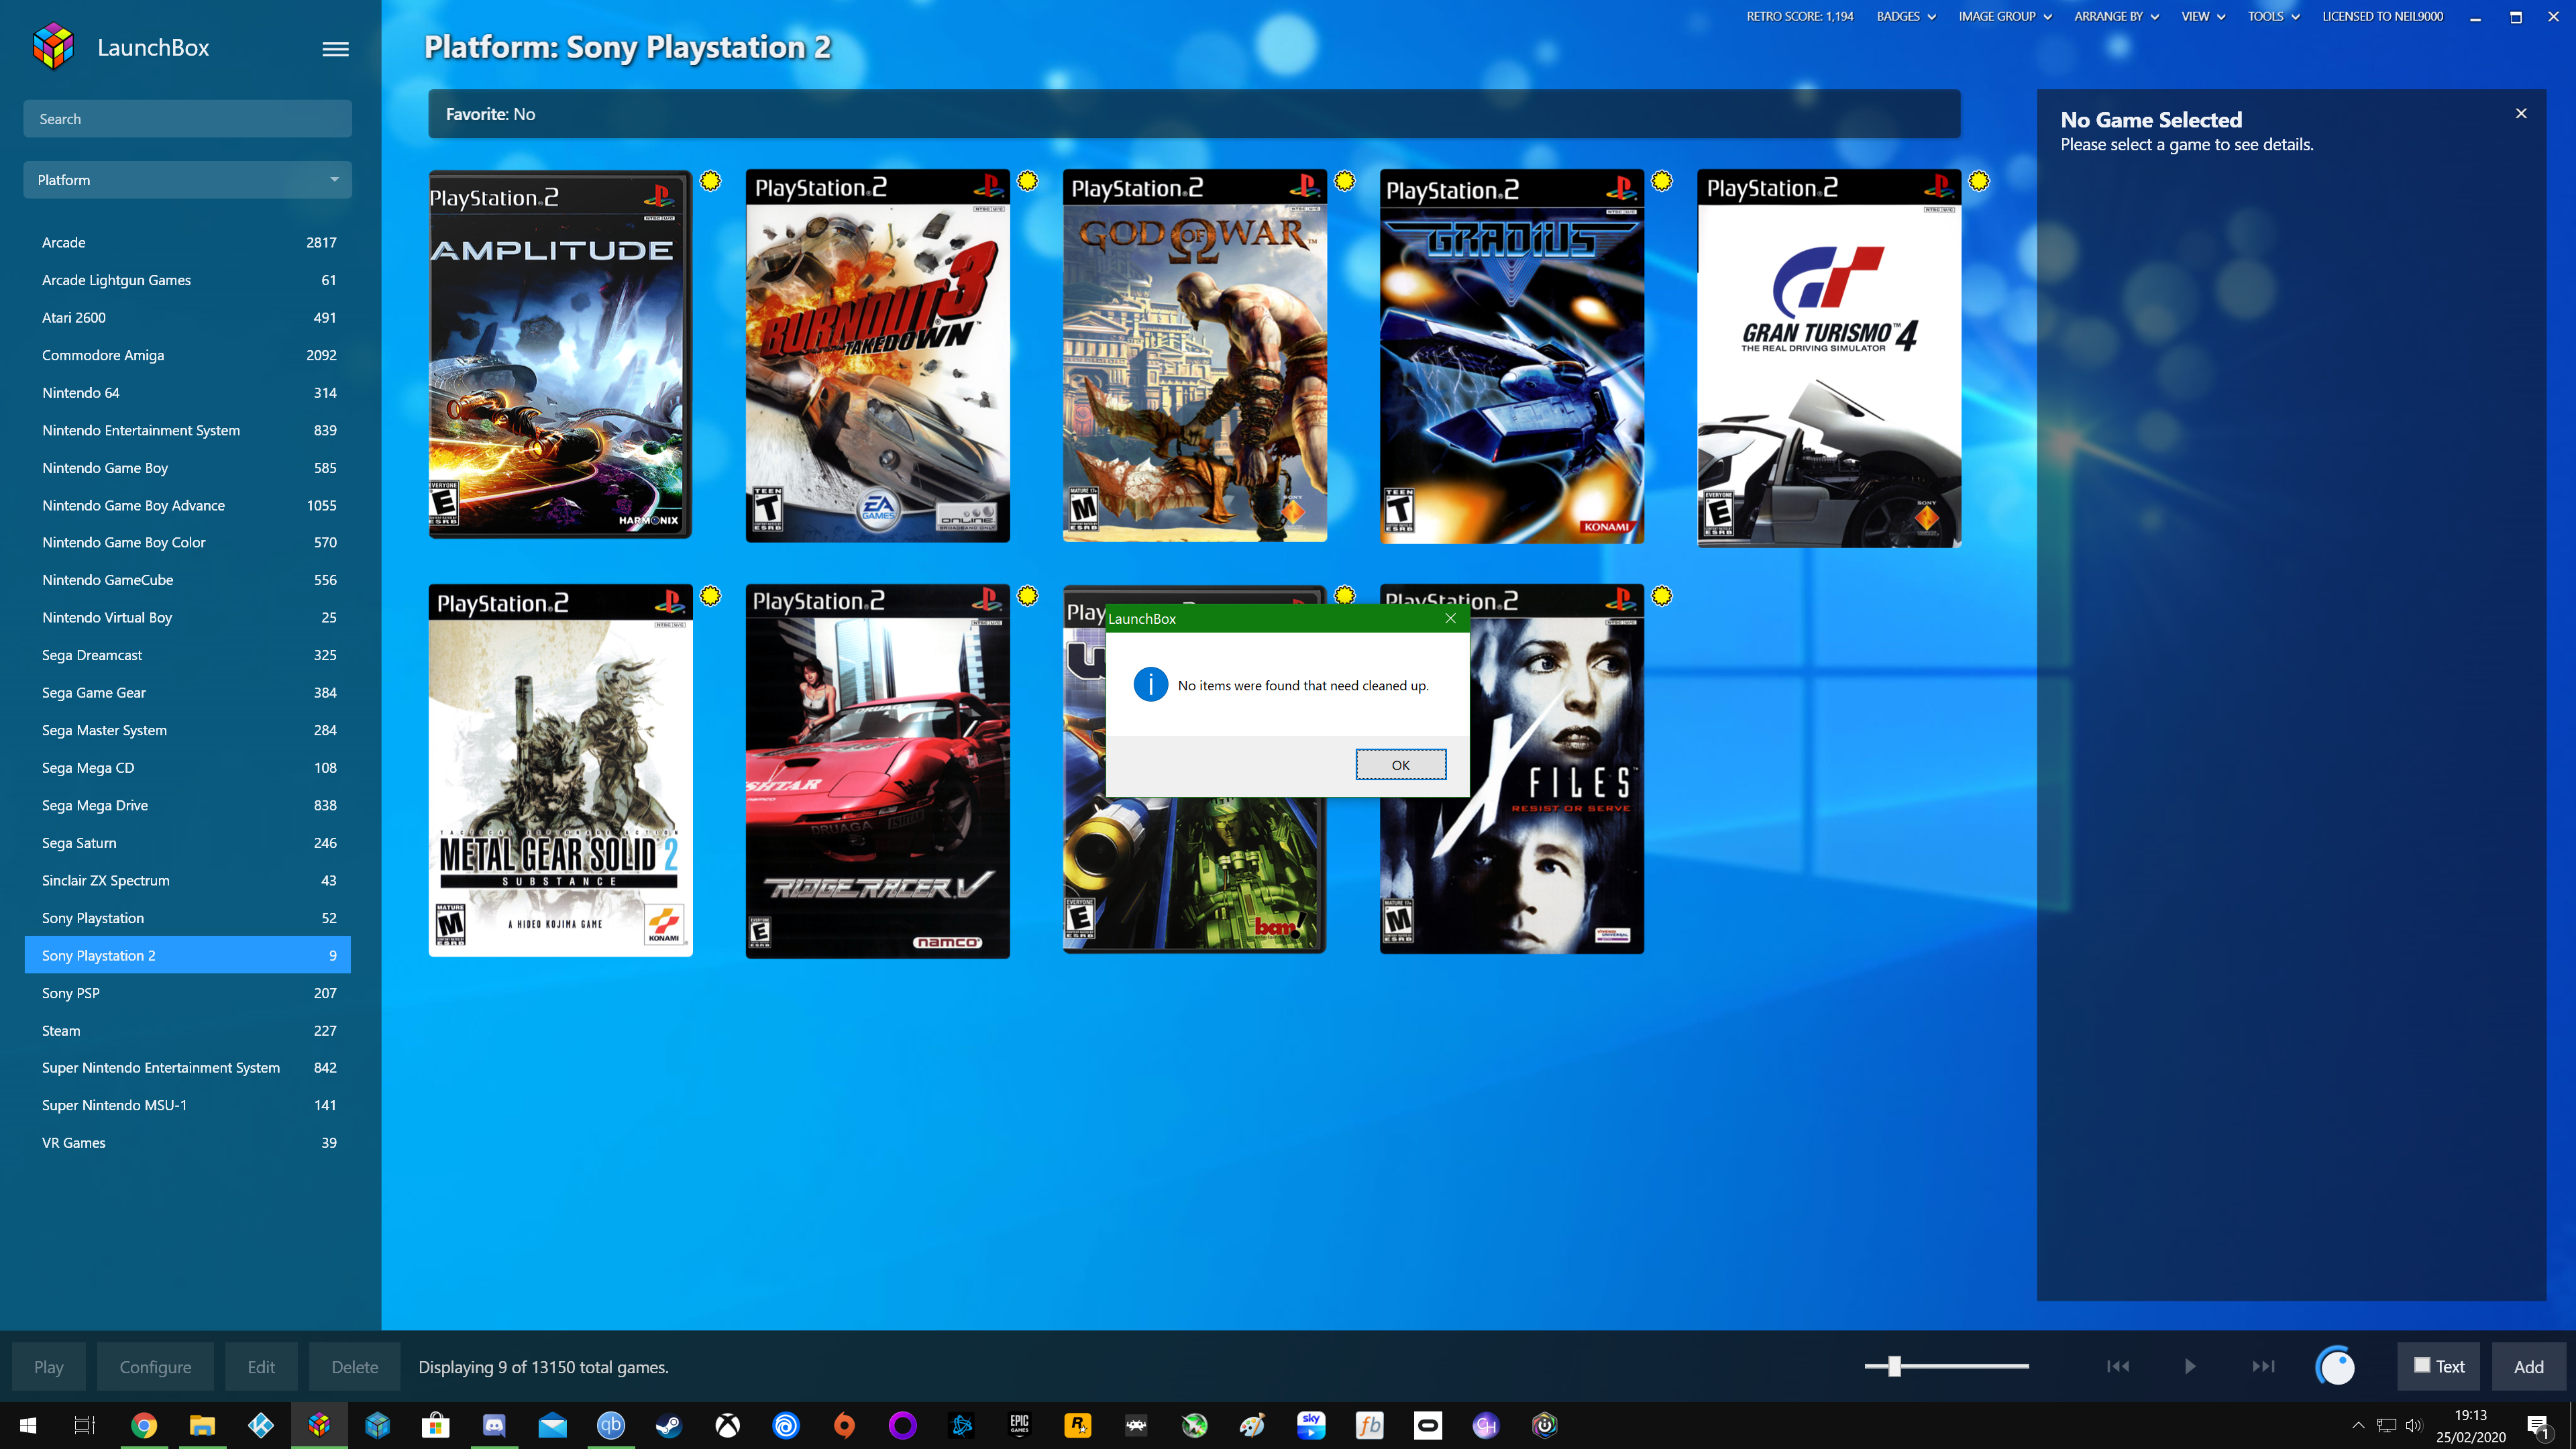Toggle favorite star on Gradius V
This screenshot has width=2576, height=1449.
pyautogui.click(x=1662, y=181)
